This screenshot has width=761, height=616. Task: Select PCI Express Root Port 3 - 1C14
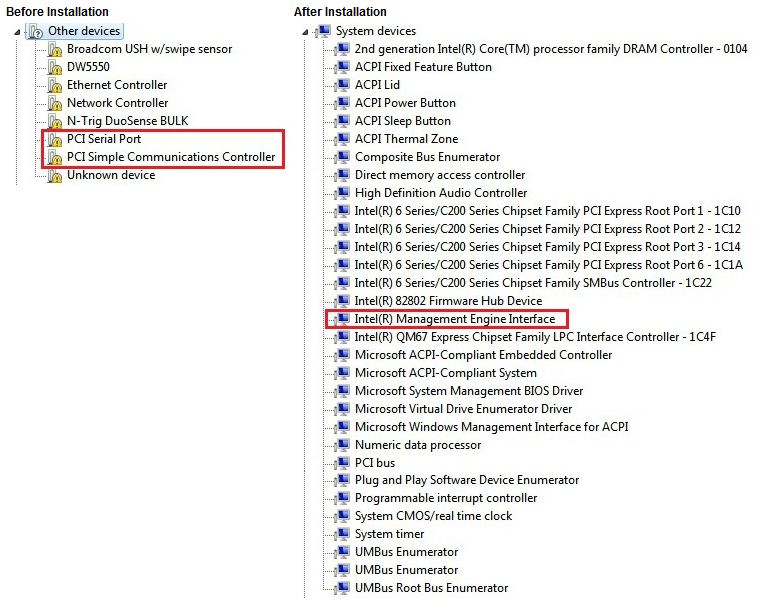547,247
